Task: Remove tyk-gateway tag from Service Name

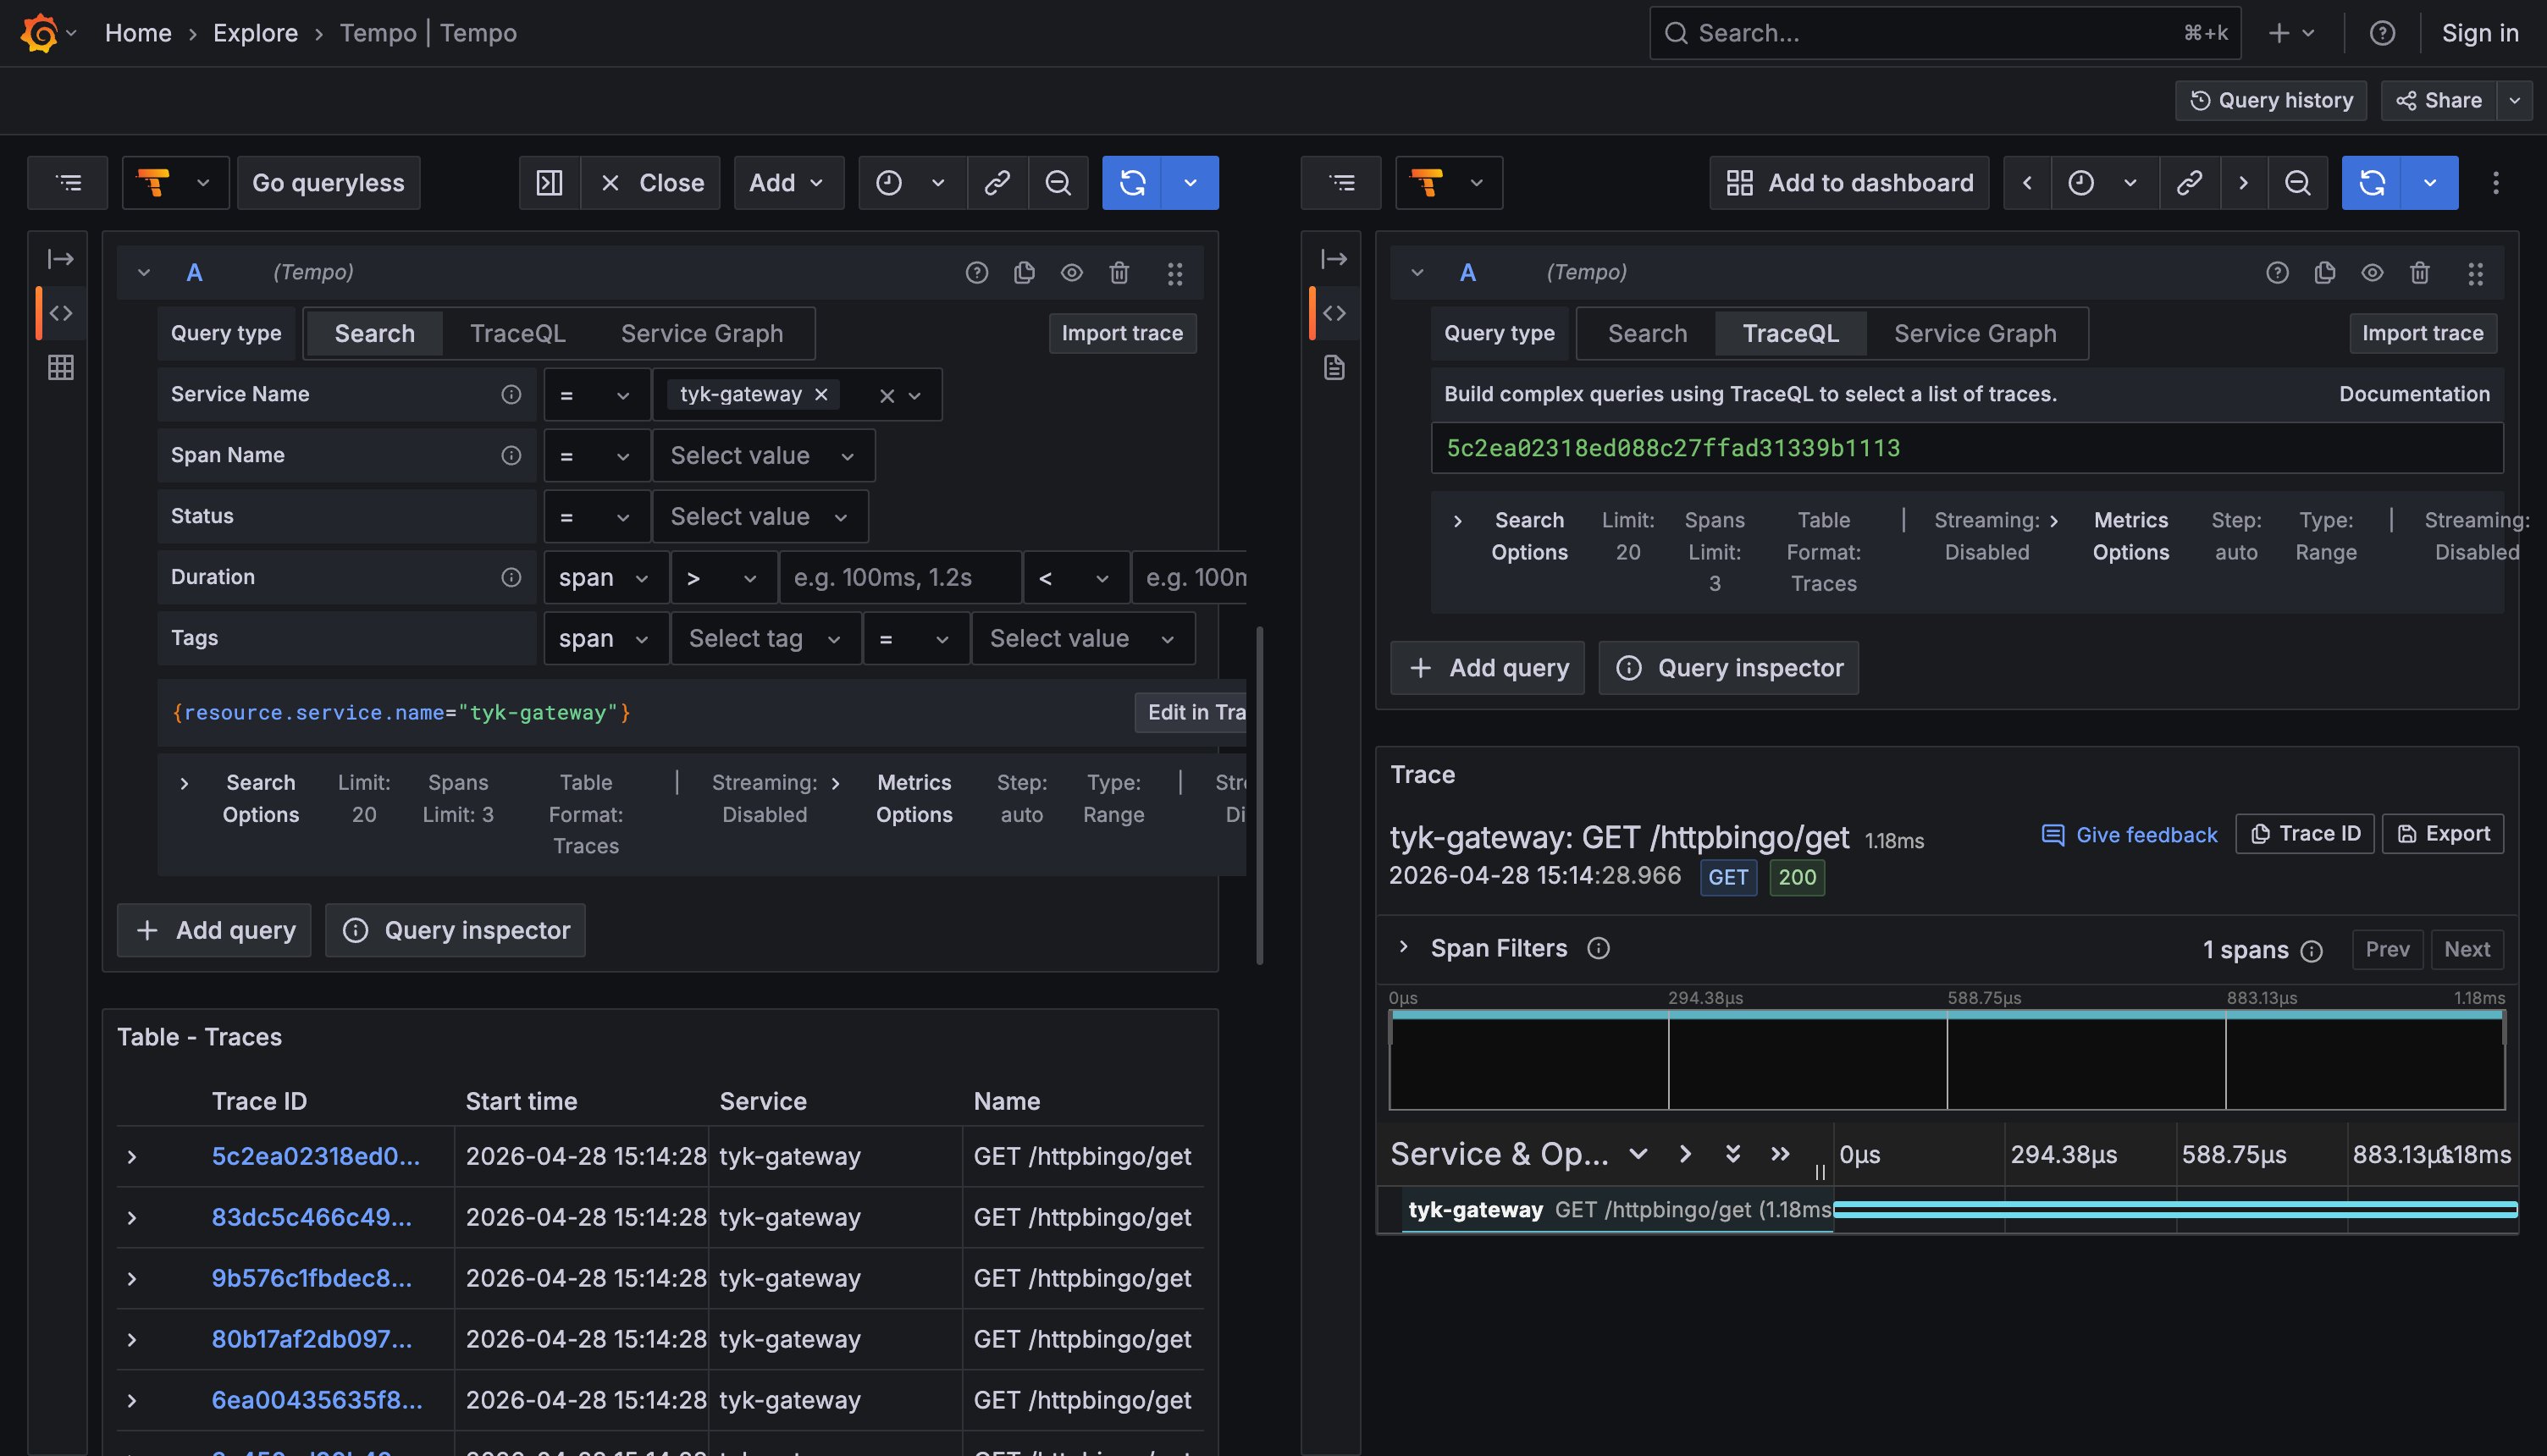Action: click(x=821, y=395)
